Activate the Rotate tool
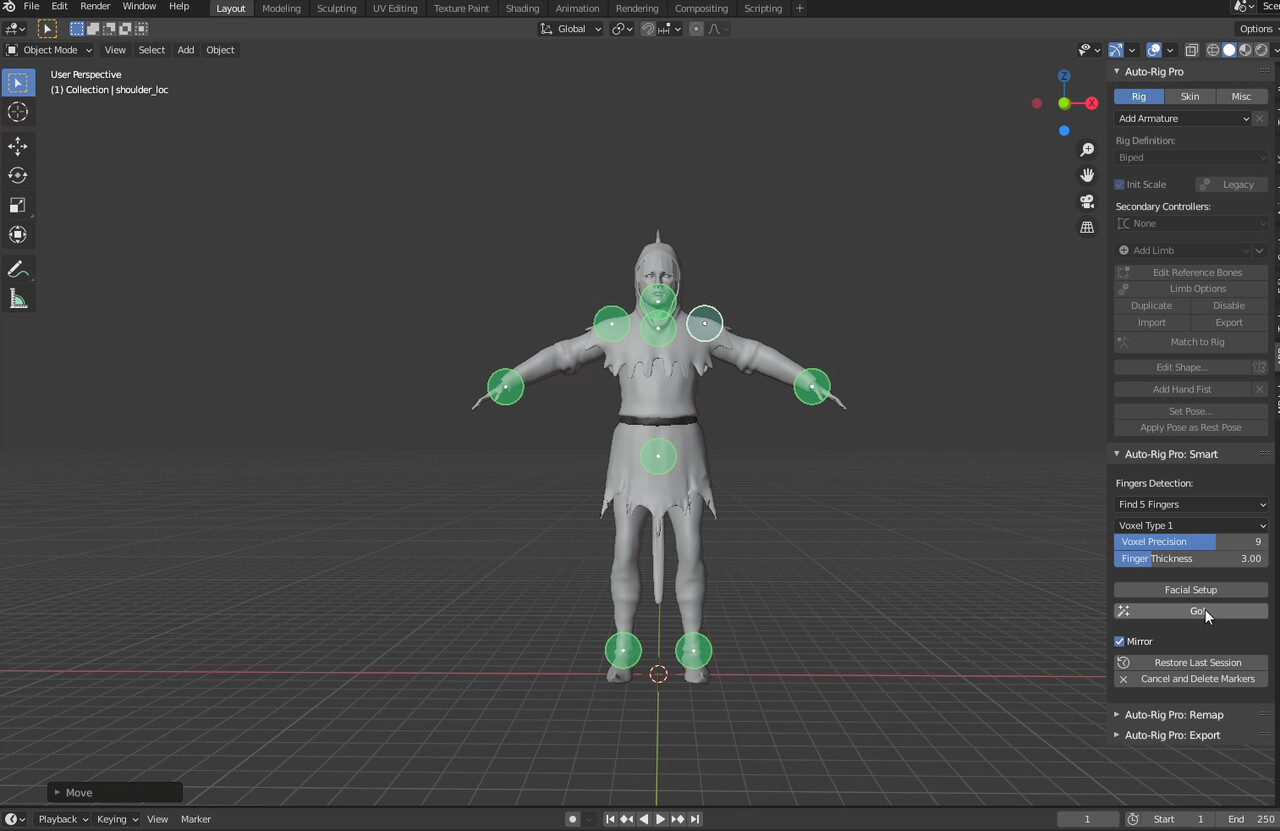Screen dimensions: 1280x831 (x=18, y=175)
